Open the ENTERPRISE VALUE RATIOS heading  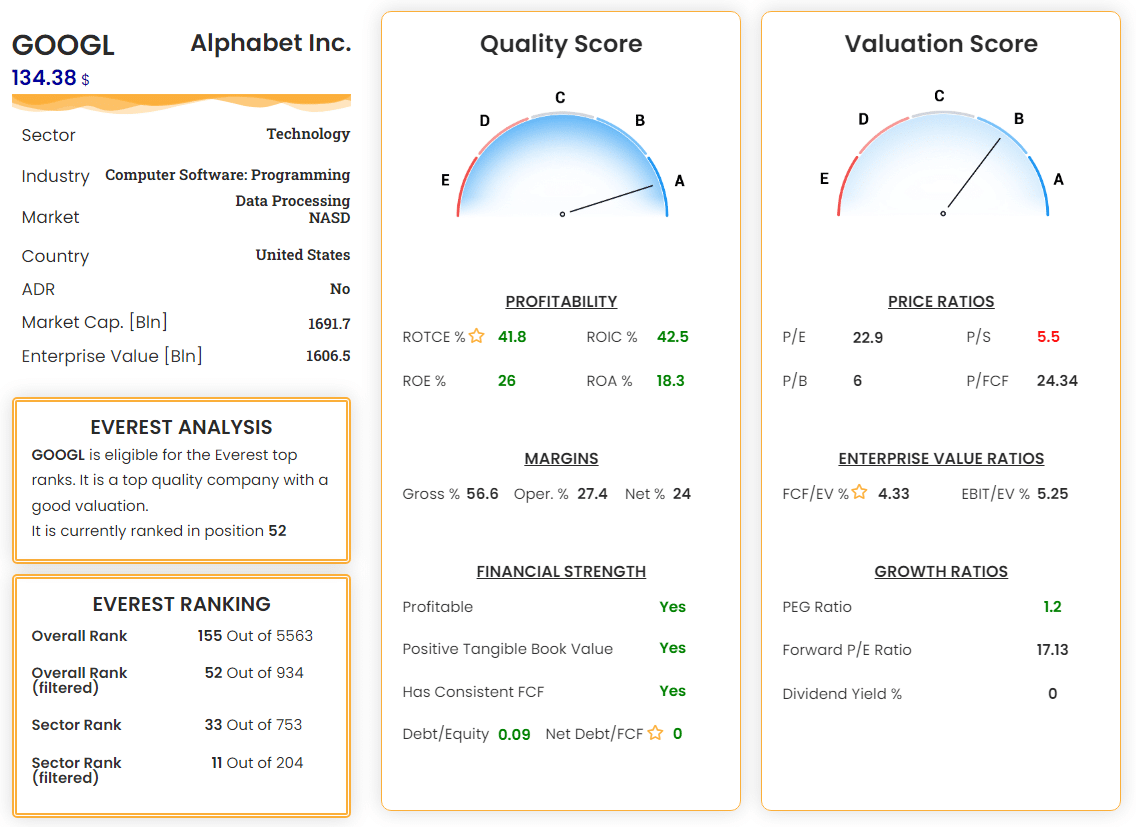pos(941,459)
